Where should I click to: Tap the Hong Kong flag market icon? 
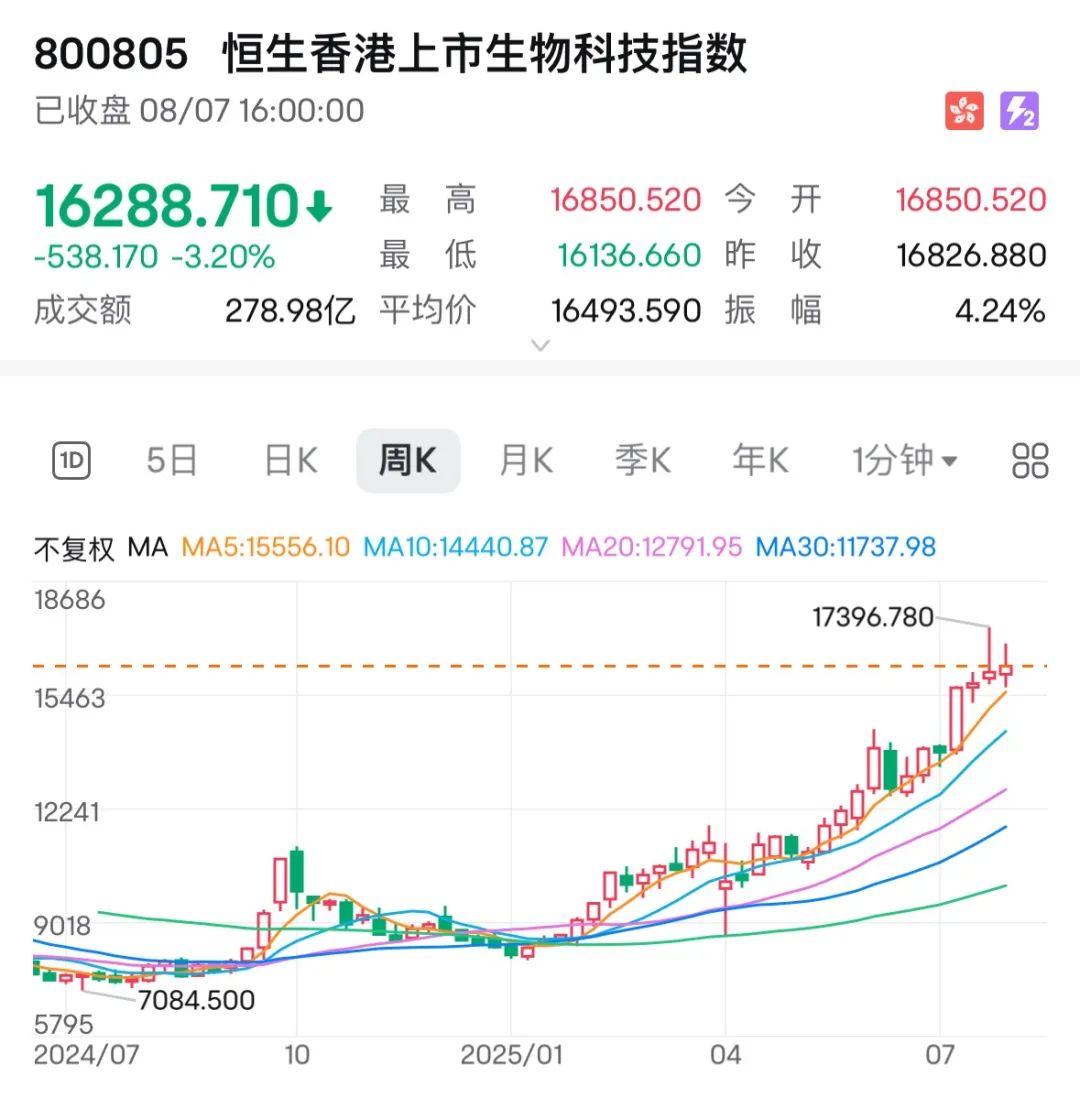[964, 111]
